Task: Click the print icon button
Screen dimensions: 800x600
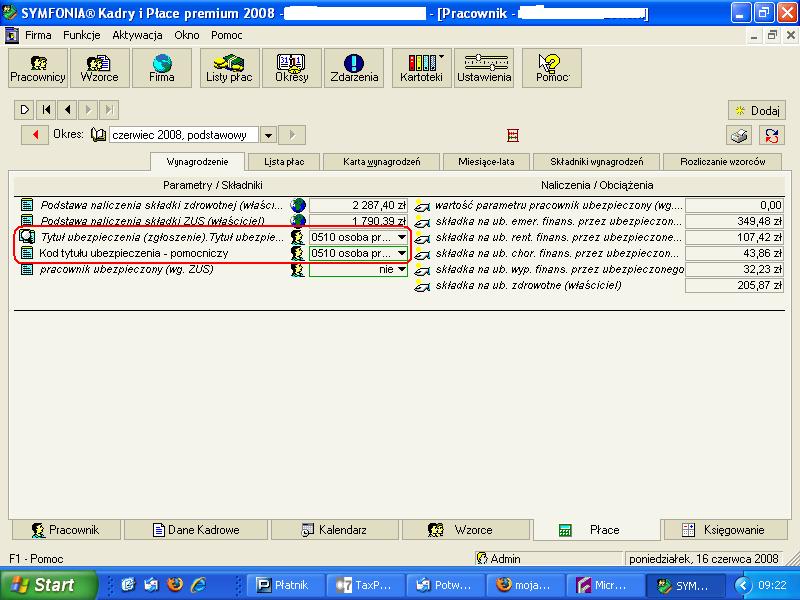Action: (x=739, y=136)
